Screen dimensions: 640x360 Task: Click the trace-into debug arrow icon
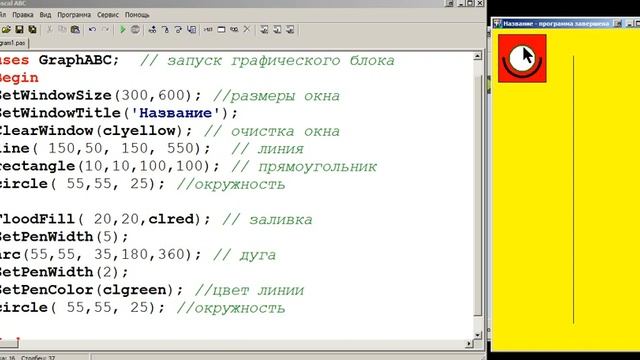[165, 30]
